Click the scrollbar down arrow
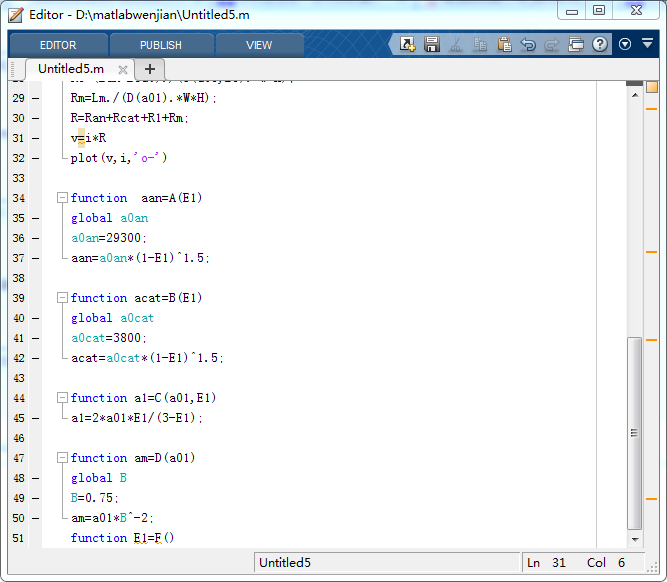This screenshot has width=667, height=582. pos(635,539)
